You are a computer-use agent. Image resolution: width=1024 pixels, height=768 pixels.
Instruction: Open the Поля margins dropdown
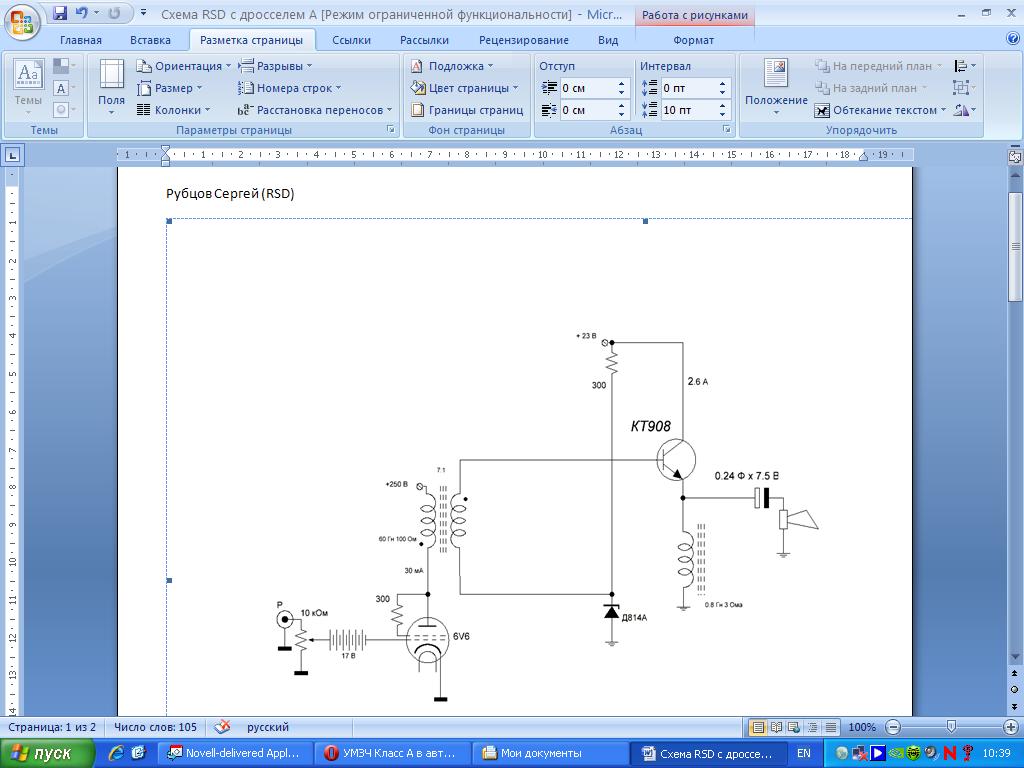click(x=111, y=87)
